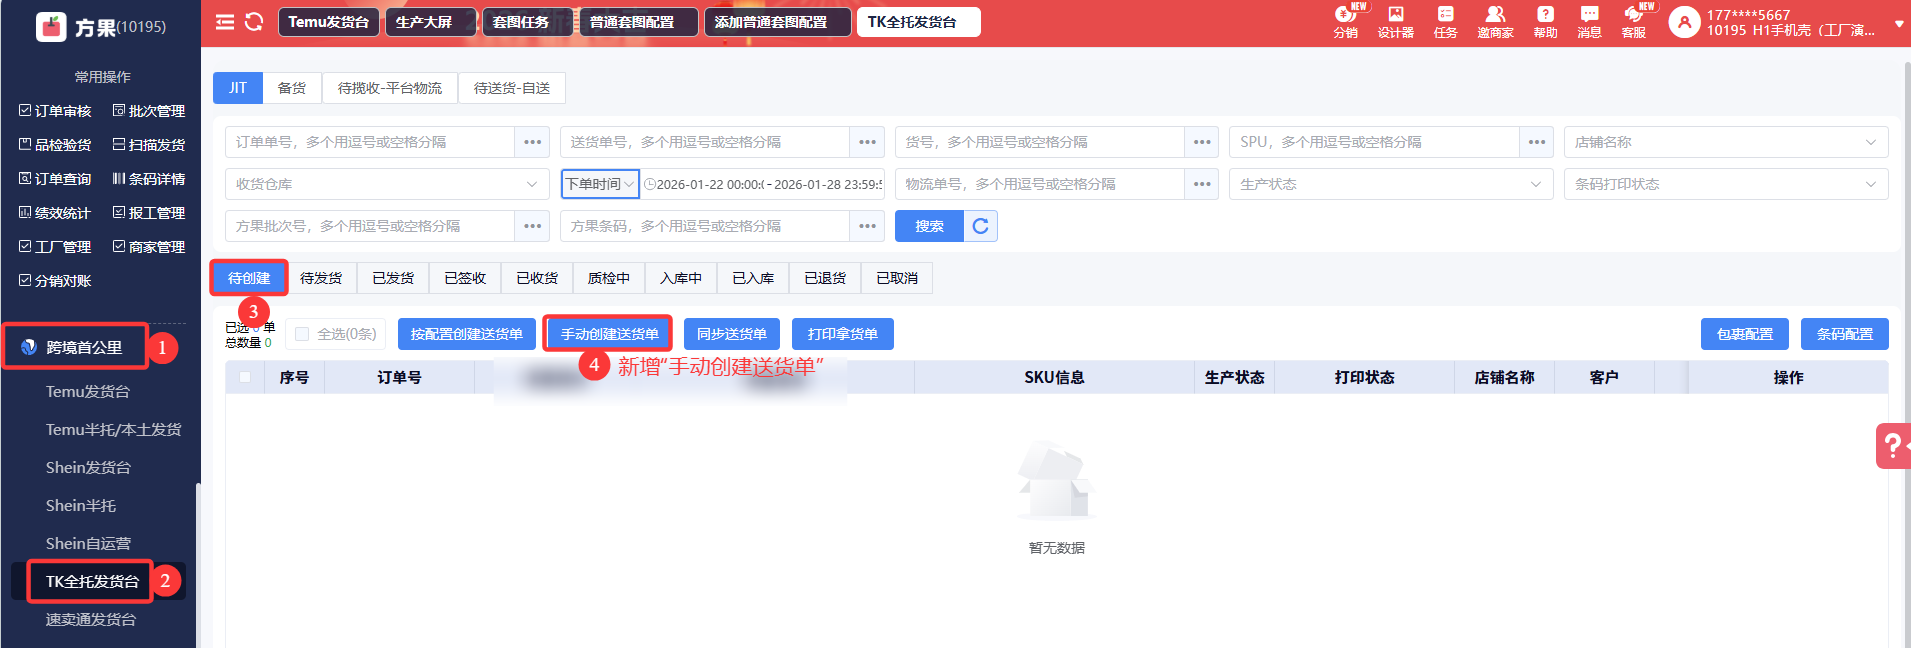Click the reset icon beside 搜索
The height and width of the screenshot is (648, 1911).
pyautogui.click(x=981, y=226)
